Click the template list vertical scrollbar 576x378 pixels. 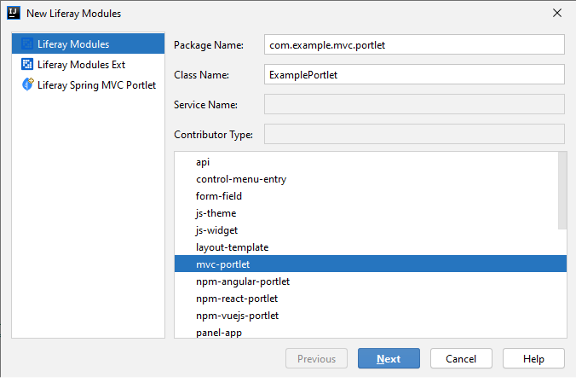(x=562, y=191)
